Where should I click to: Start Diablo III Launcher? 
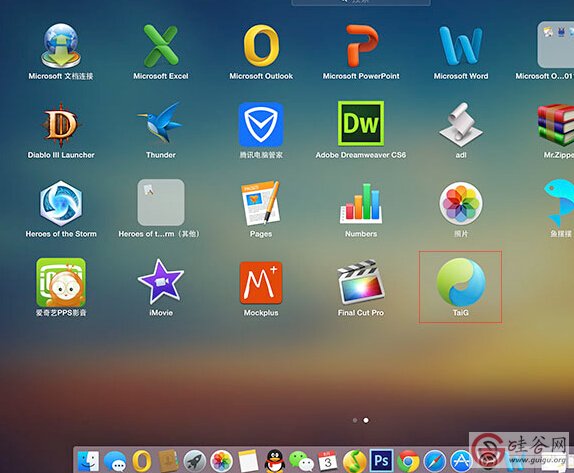pyautogui.click(x=61, y=125)
